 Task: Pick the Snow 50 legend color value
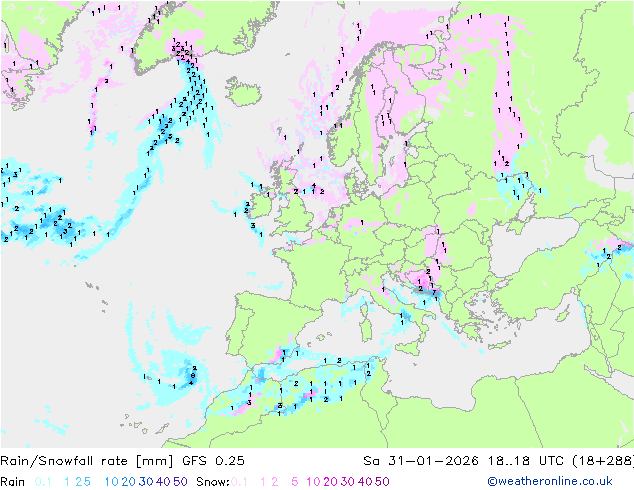point(383,482)
